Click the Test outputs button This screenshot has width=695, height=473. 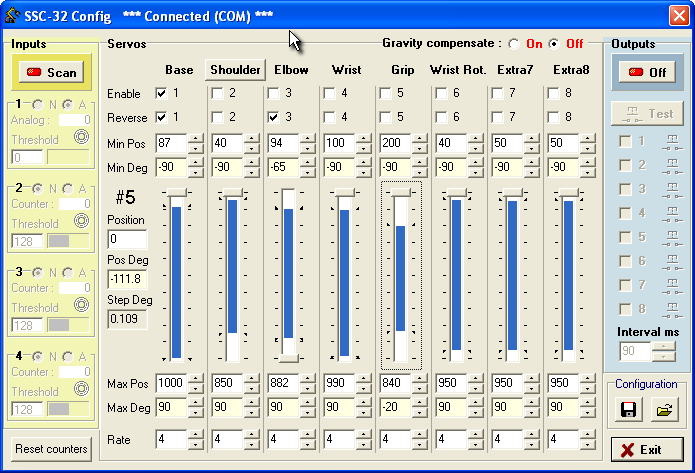point(647,114)
